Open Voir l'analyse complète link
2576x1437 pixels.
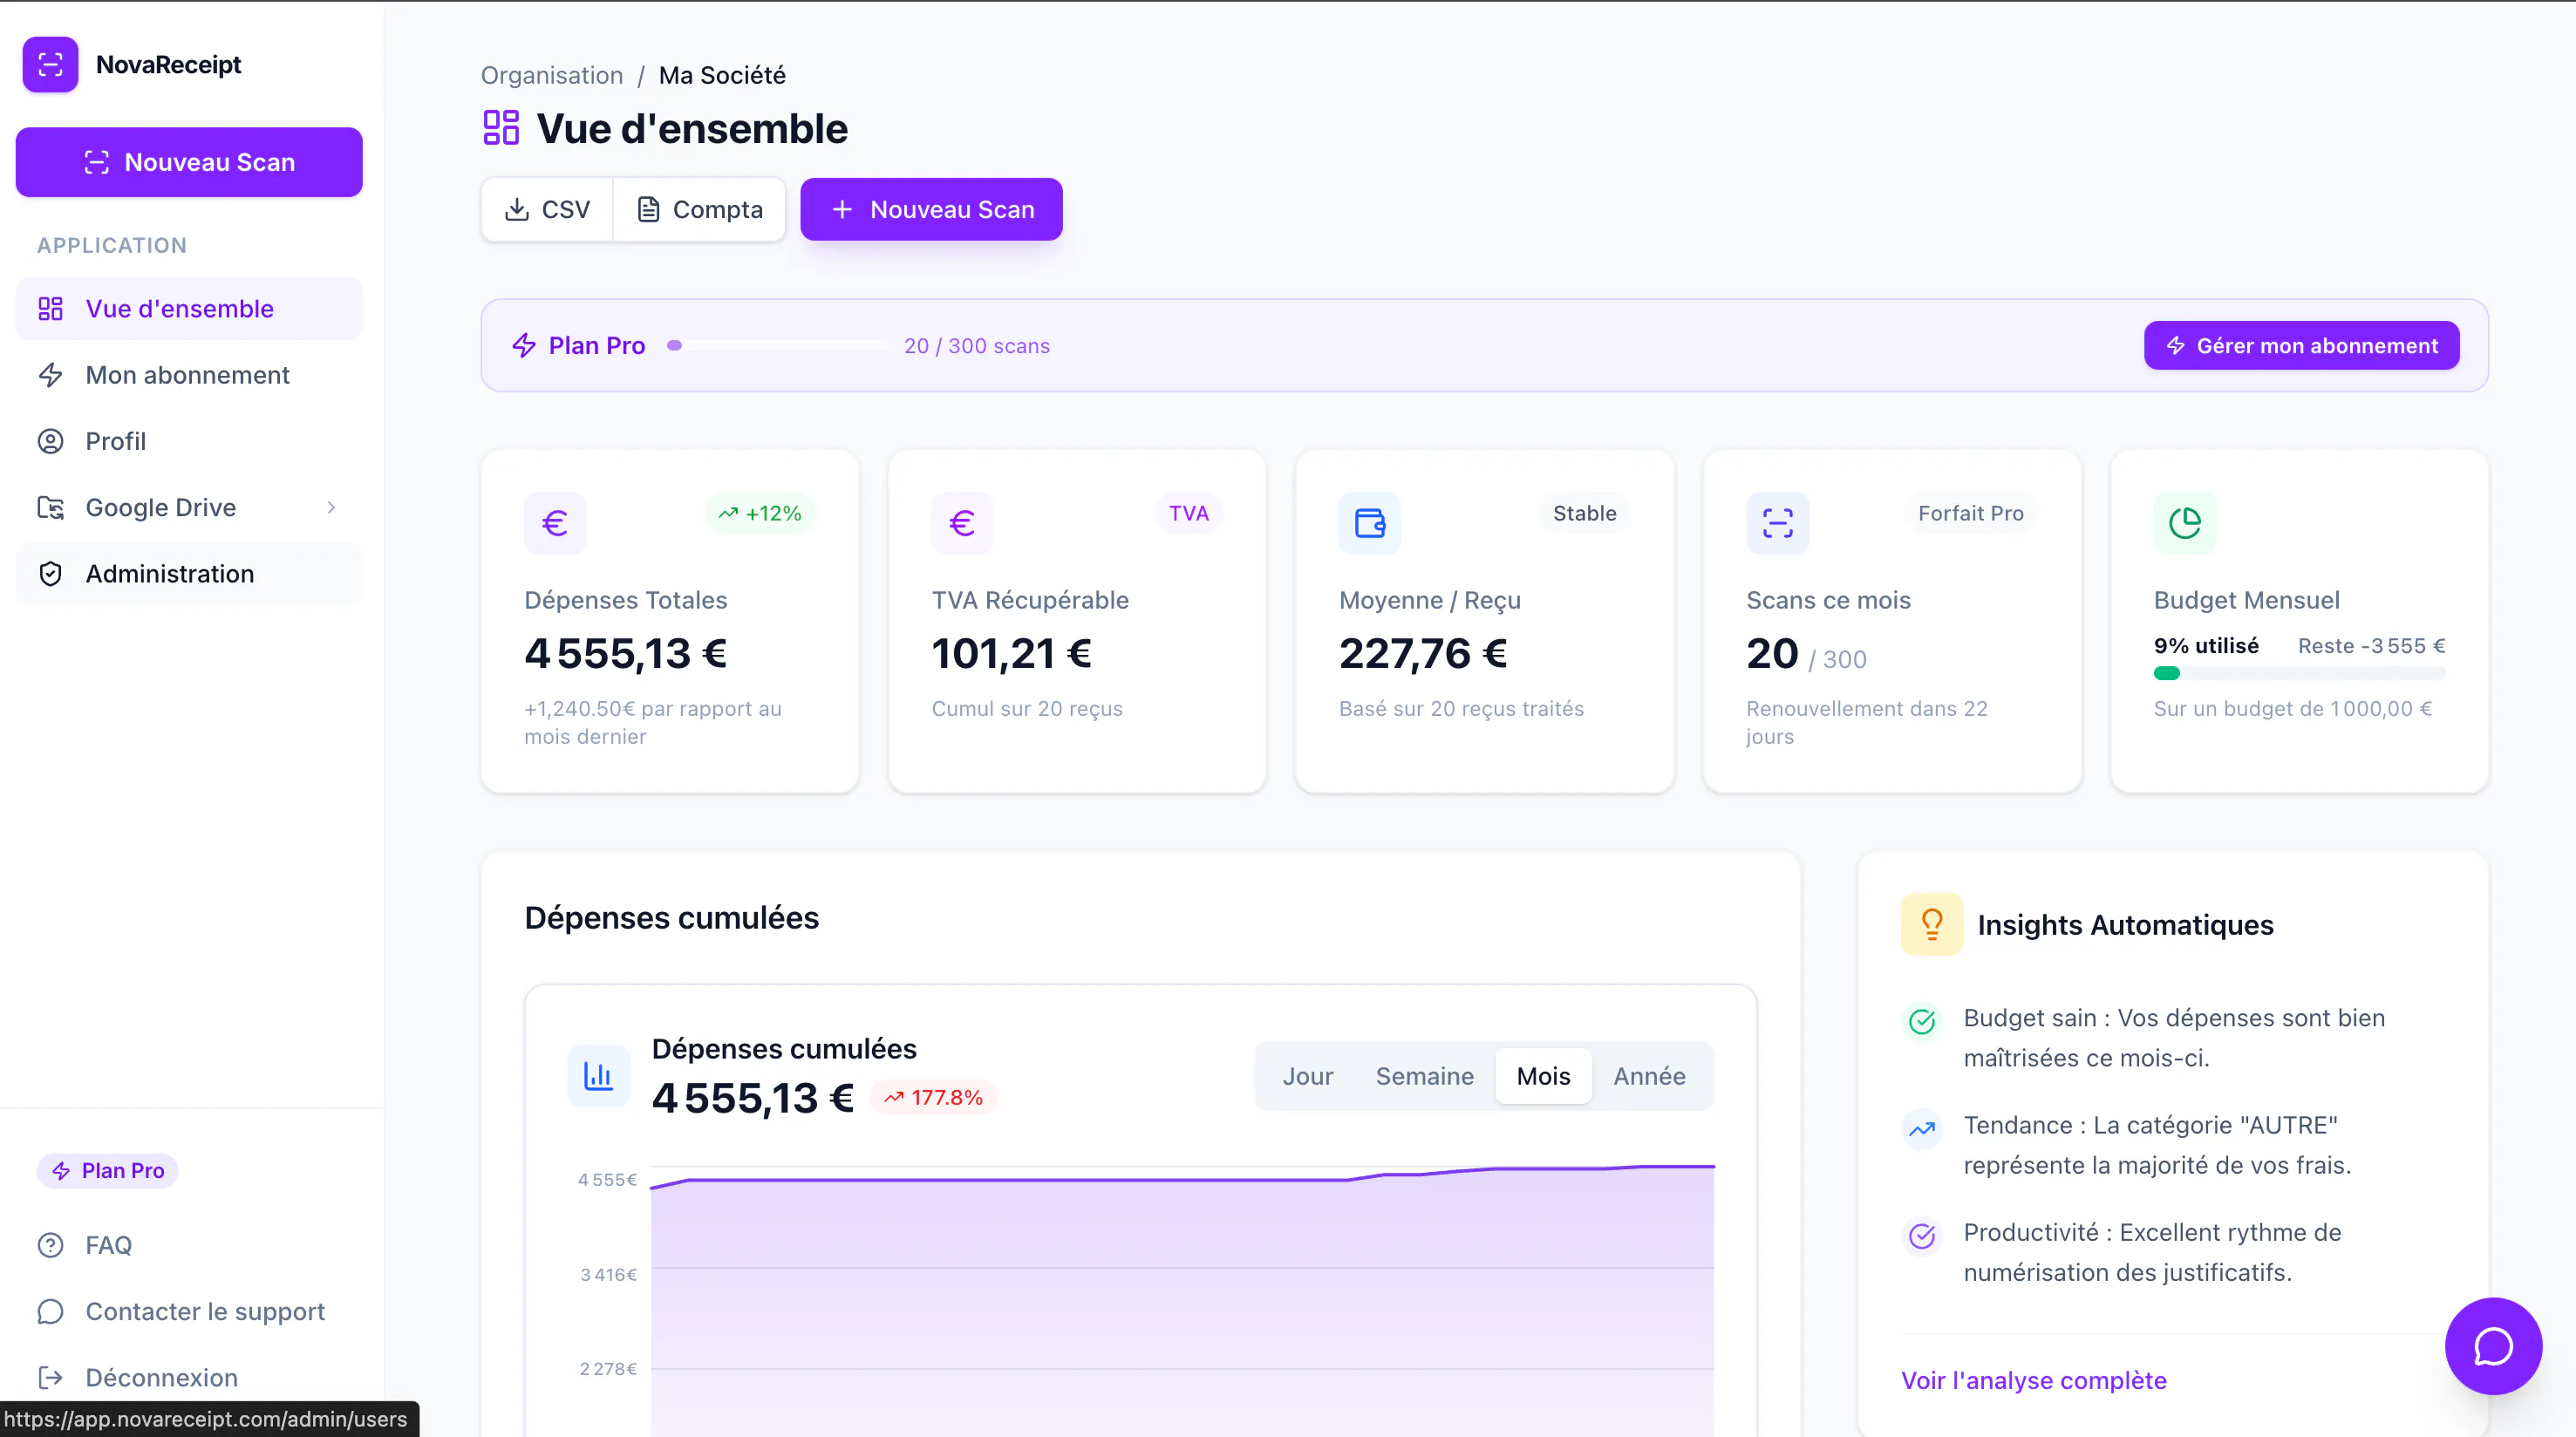coord(2033,1381)
